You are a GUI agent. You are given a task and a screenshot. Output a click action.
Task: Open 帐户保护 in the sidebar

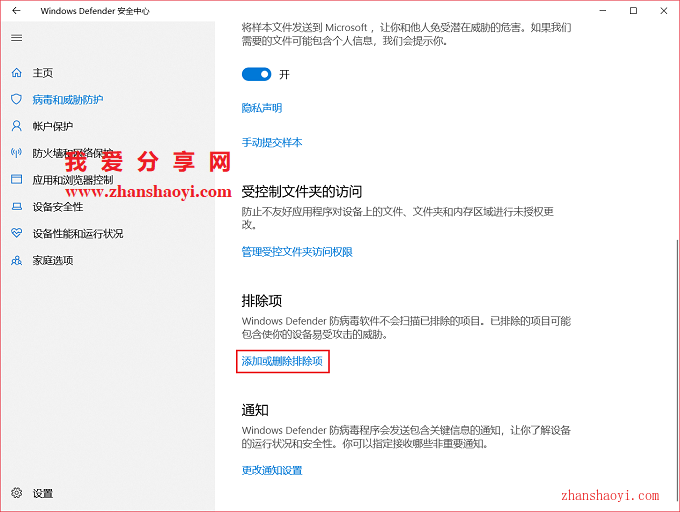(x=53, y=126)
